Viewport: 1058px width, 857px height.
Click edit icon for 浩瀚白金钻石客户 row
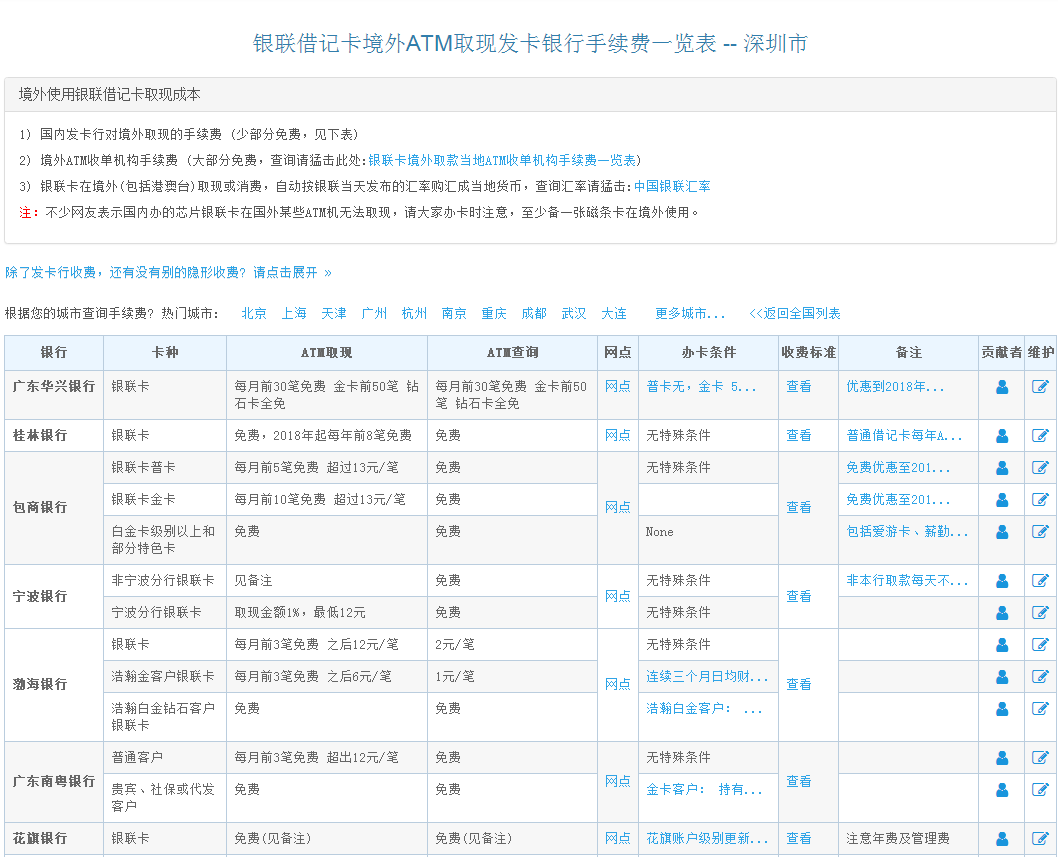[x=1040, y=709]
